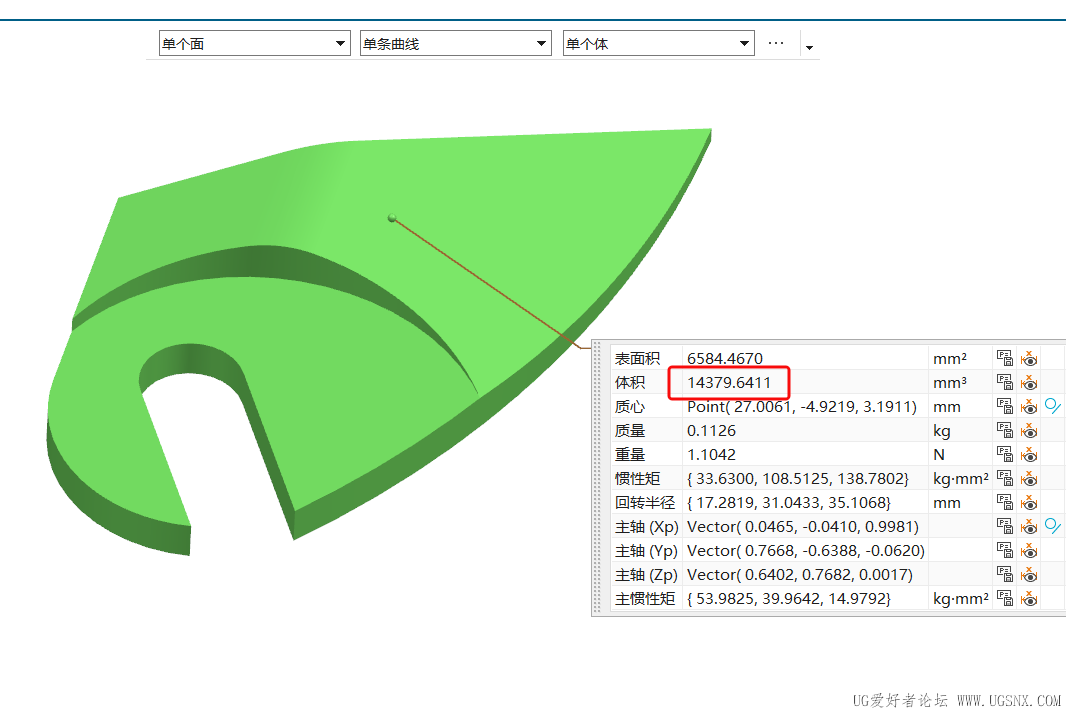Select the 主轴 (Xp) Vector cell

tap(803, 526)
